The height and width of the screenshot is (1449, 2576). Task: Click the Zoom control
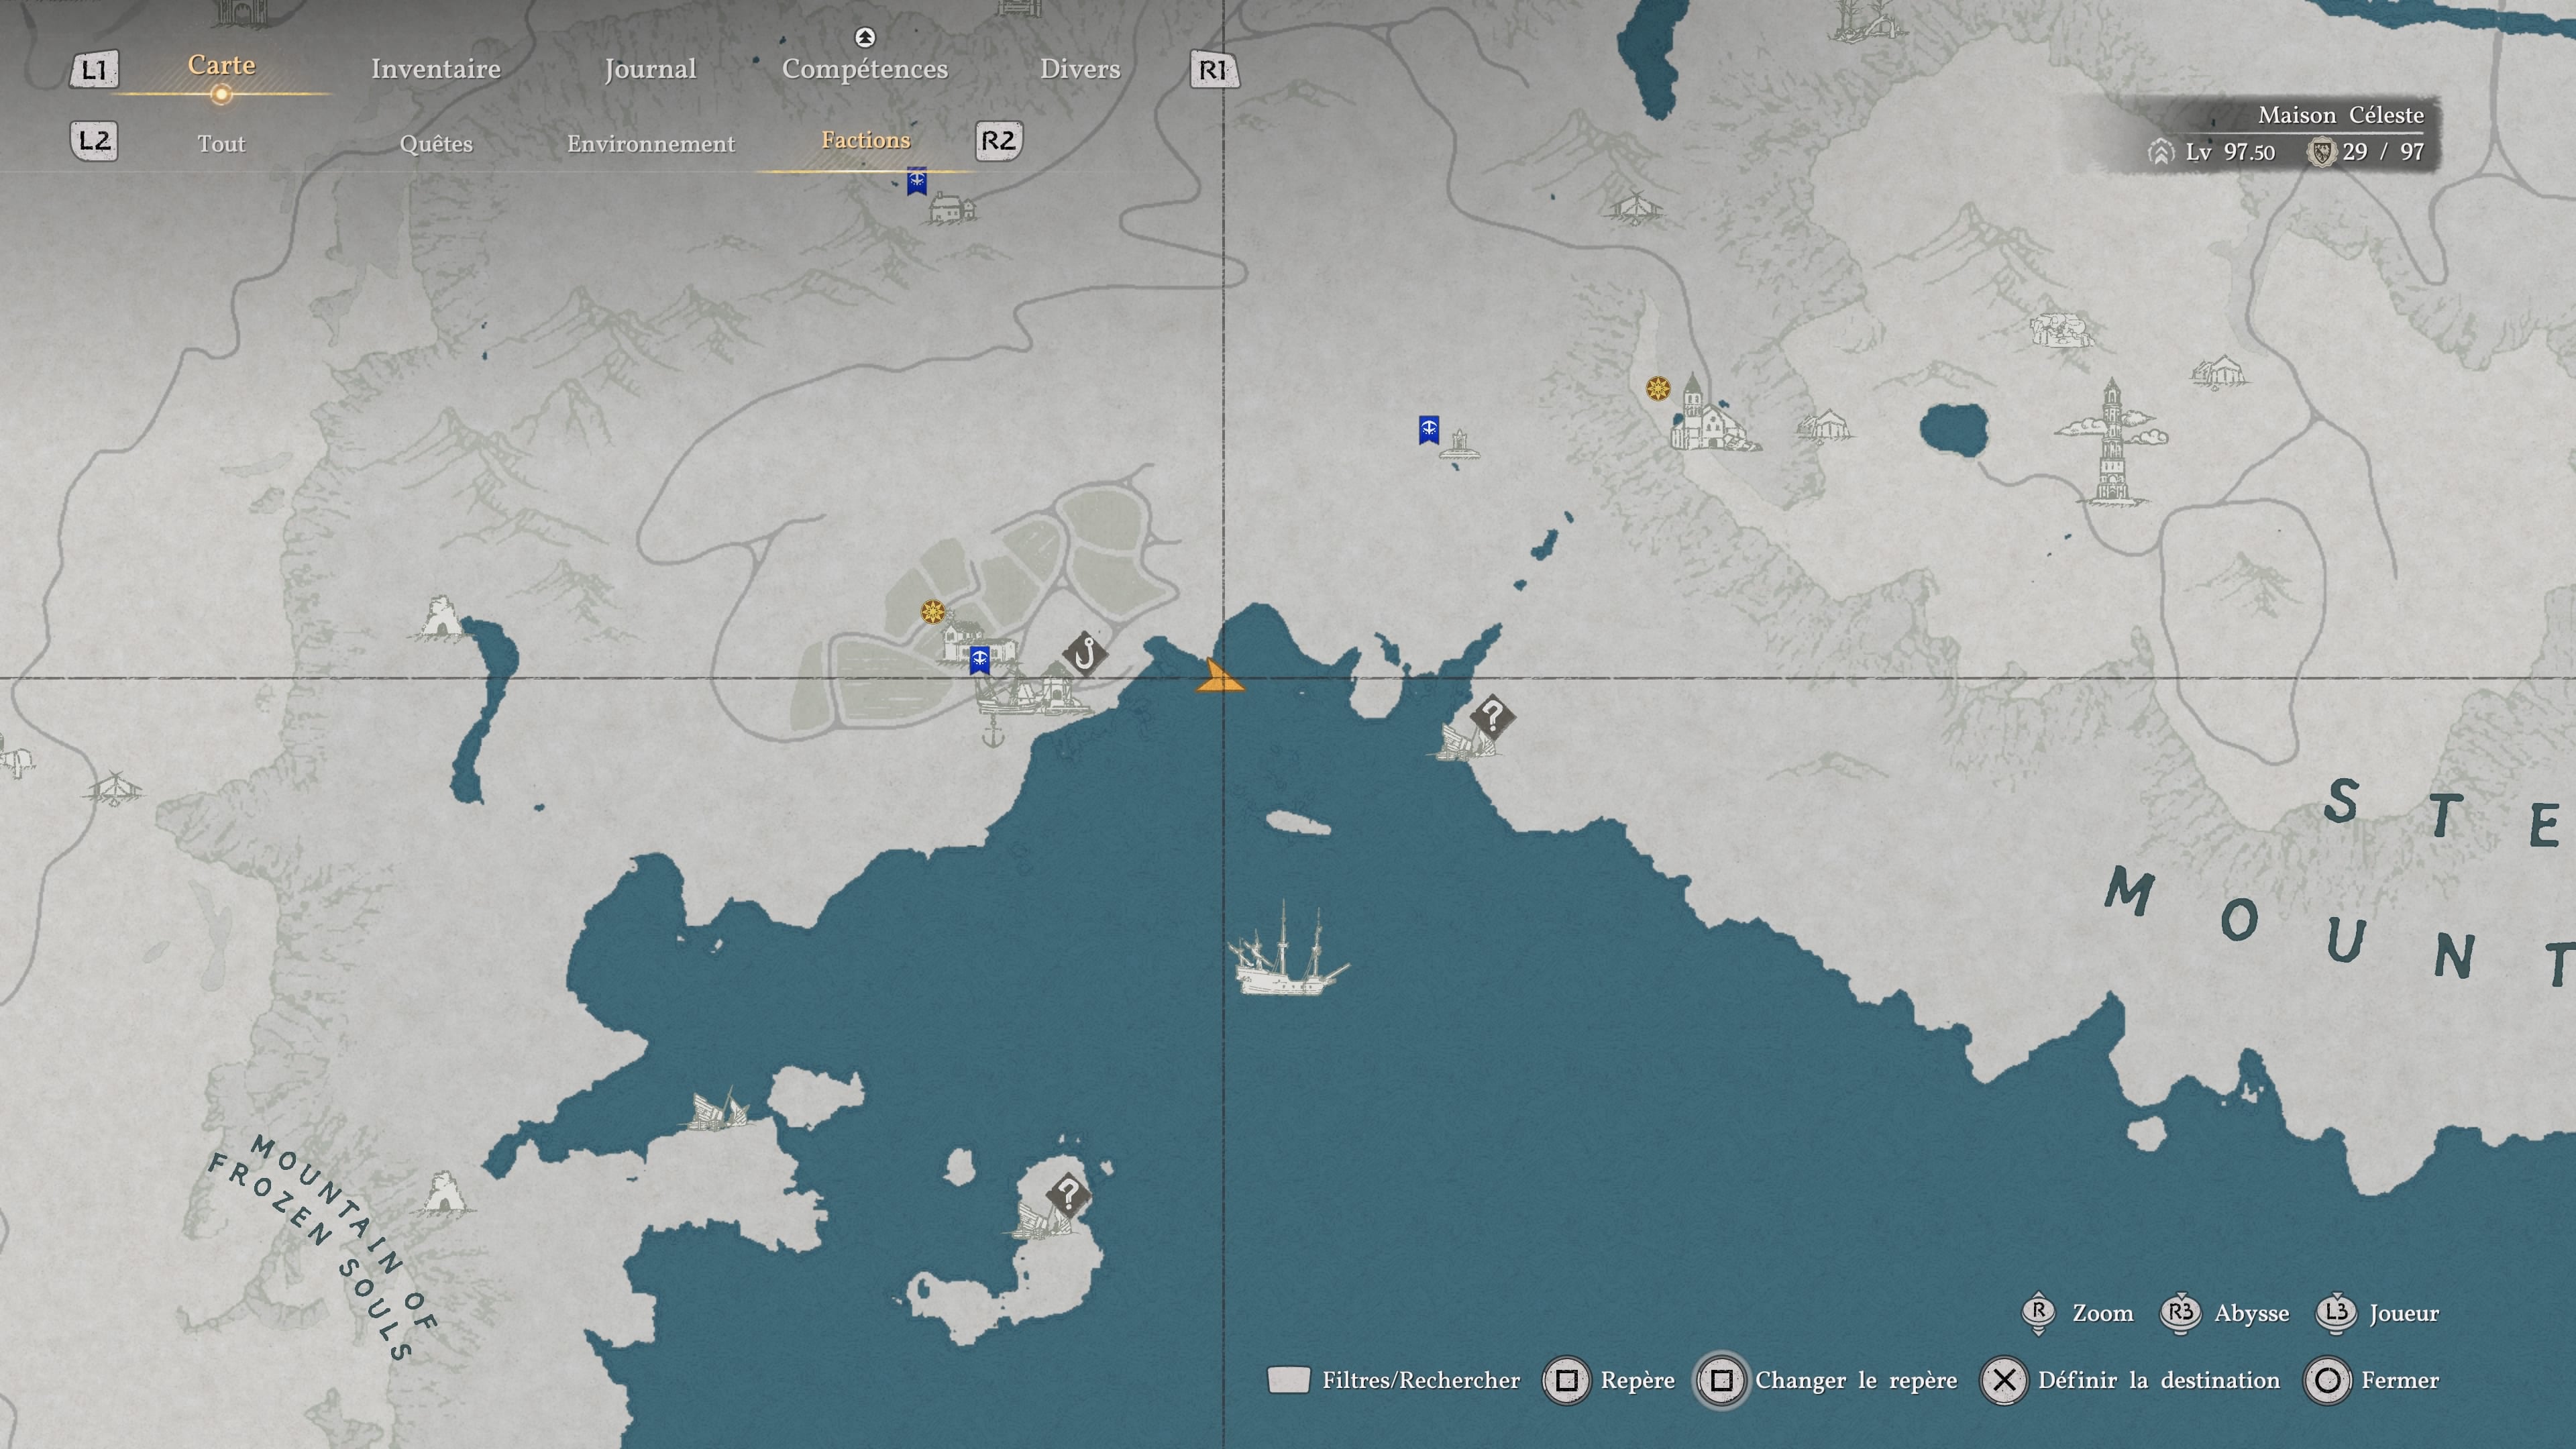(x=2077, y=1313)
